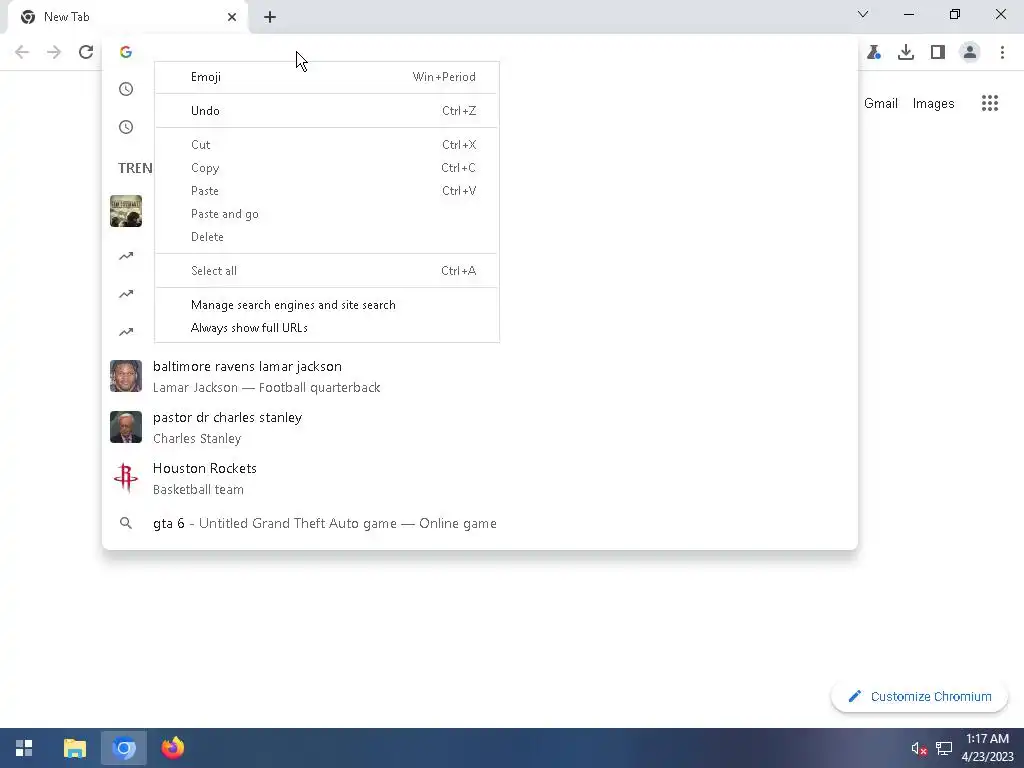Open the Gmail link

(880, 103)
